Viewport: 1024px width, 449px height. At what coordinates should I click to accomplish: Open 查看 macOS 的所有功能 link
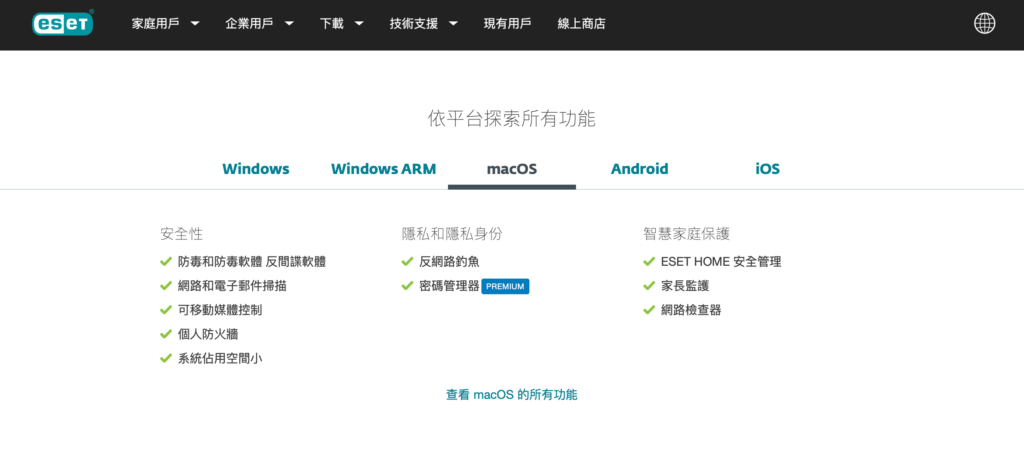coord(511,394)
